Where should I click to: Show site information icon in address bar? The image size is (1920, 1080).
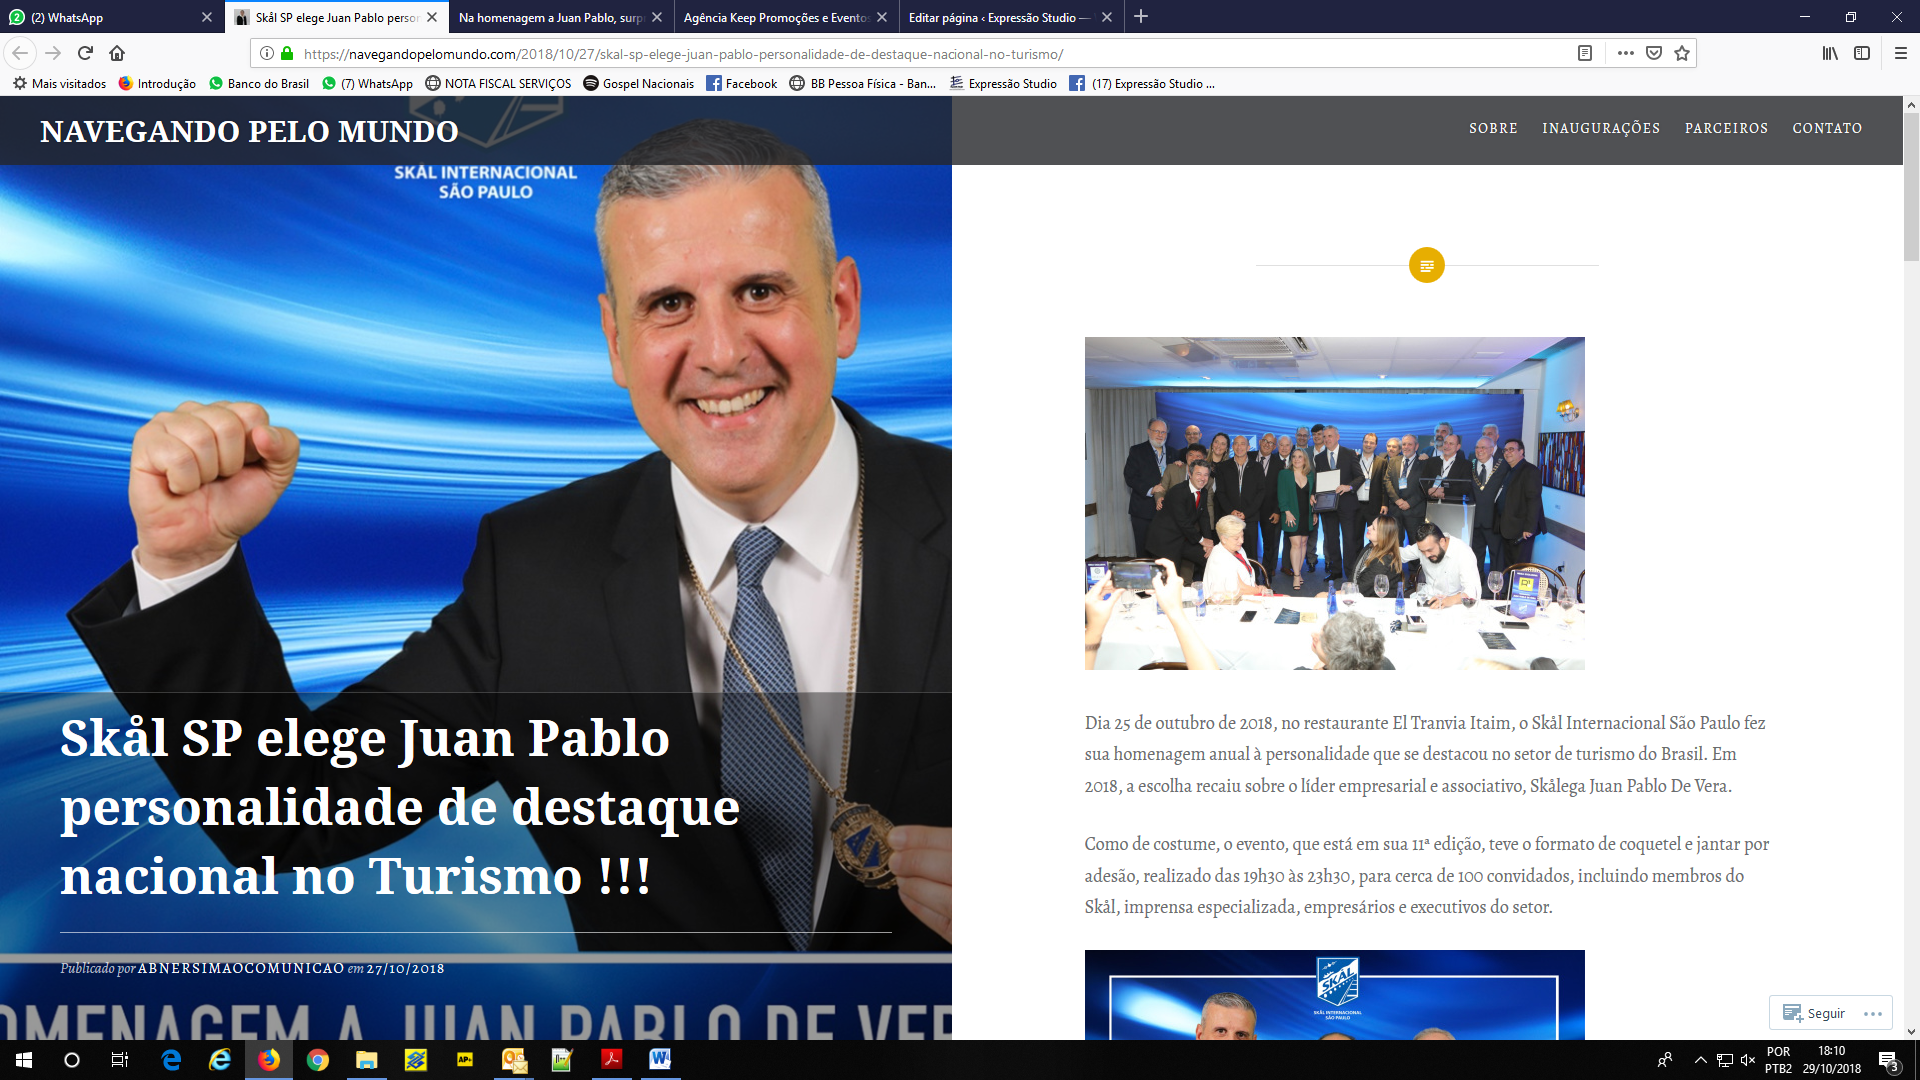tap(267, 53)
